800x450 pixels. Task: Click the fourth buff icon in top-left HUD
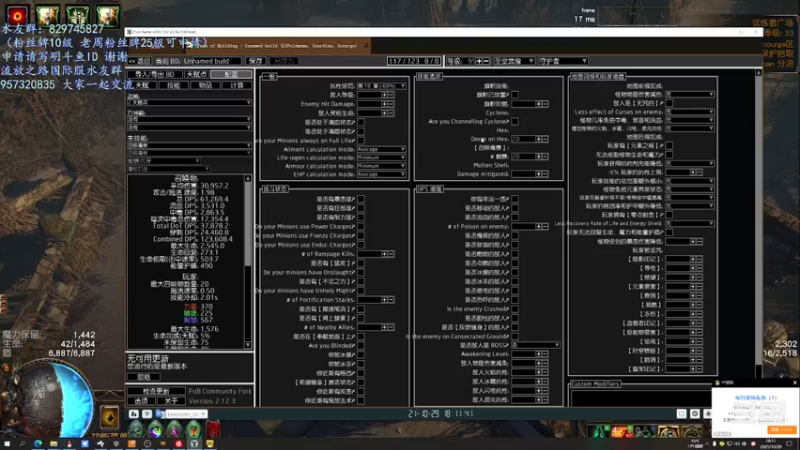point(108,15)
